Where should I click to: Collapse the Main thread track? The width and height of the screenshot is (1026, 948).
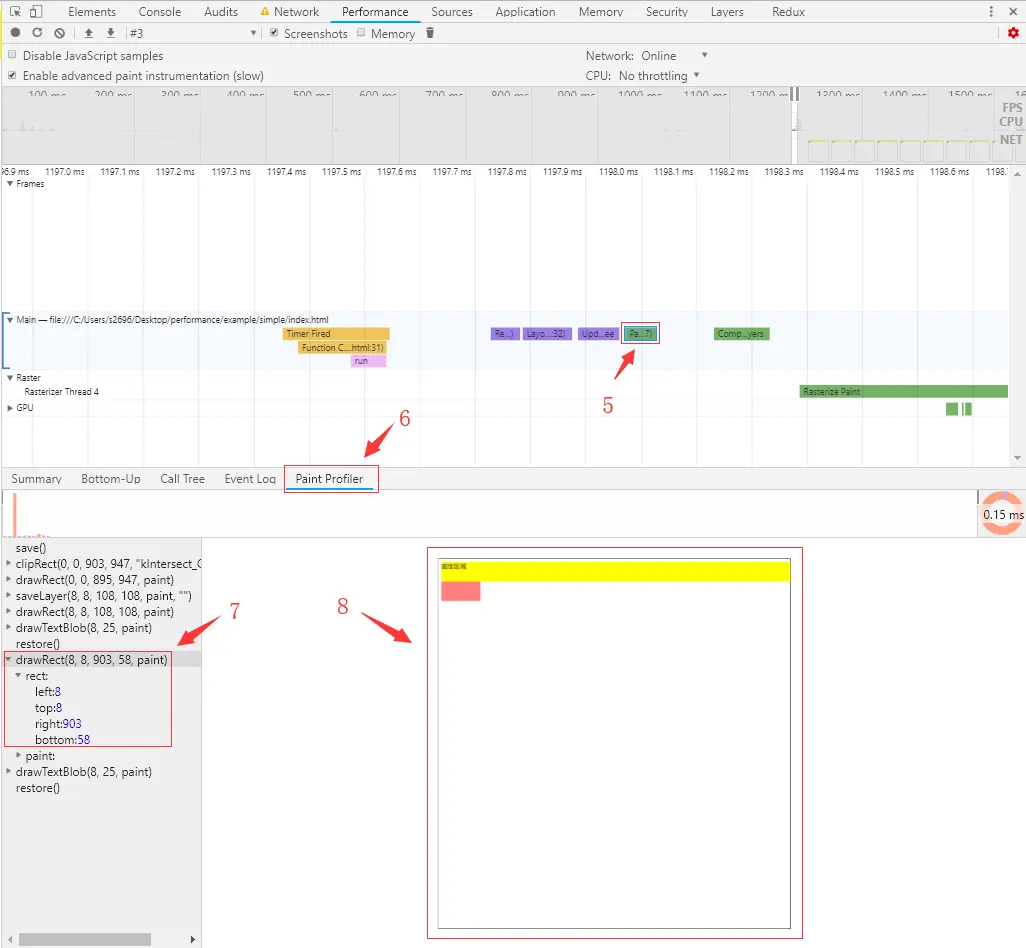tap(10, 320)
